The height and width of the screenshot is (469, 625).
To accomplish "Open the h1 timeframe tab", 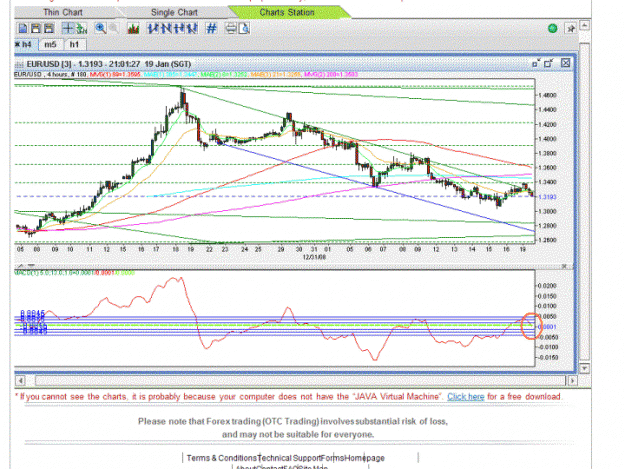I will [75, 44].
